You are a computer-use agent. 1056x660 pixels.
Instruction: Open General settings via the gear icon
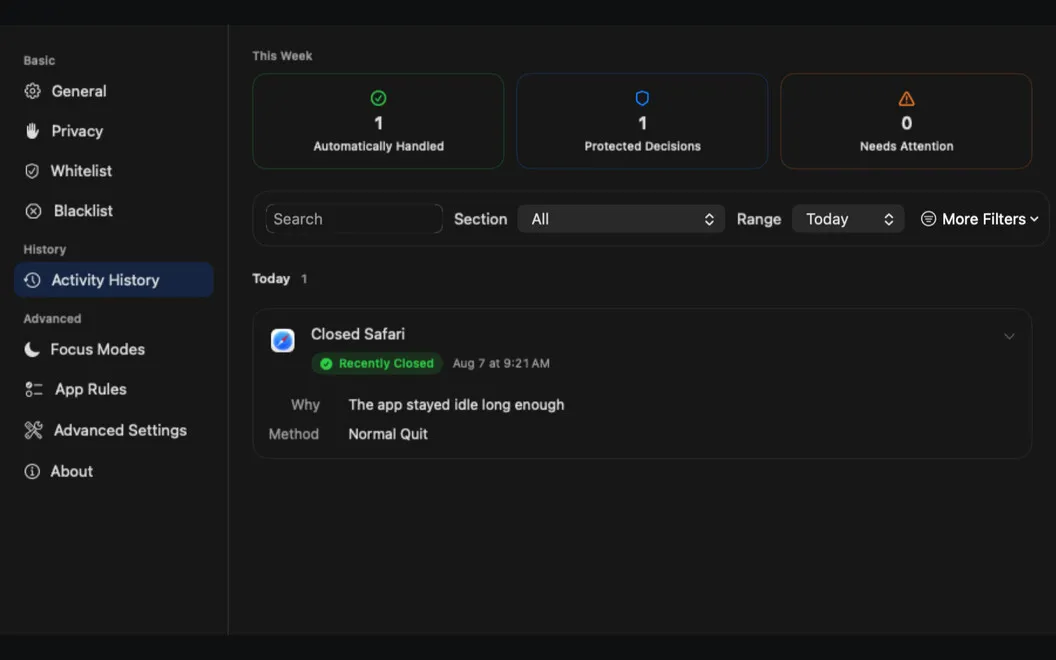click(x=32, y=91)
